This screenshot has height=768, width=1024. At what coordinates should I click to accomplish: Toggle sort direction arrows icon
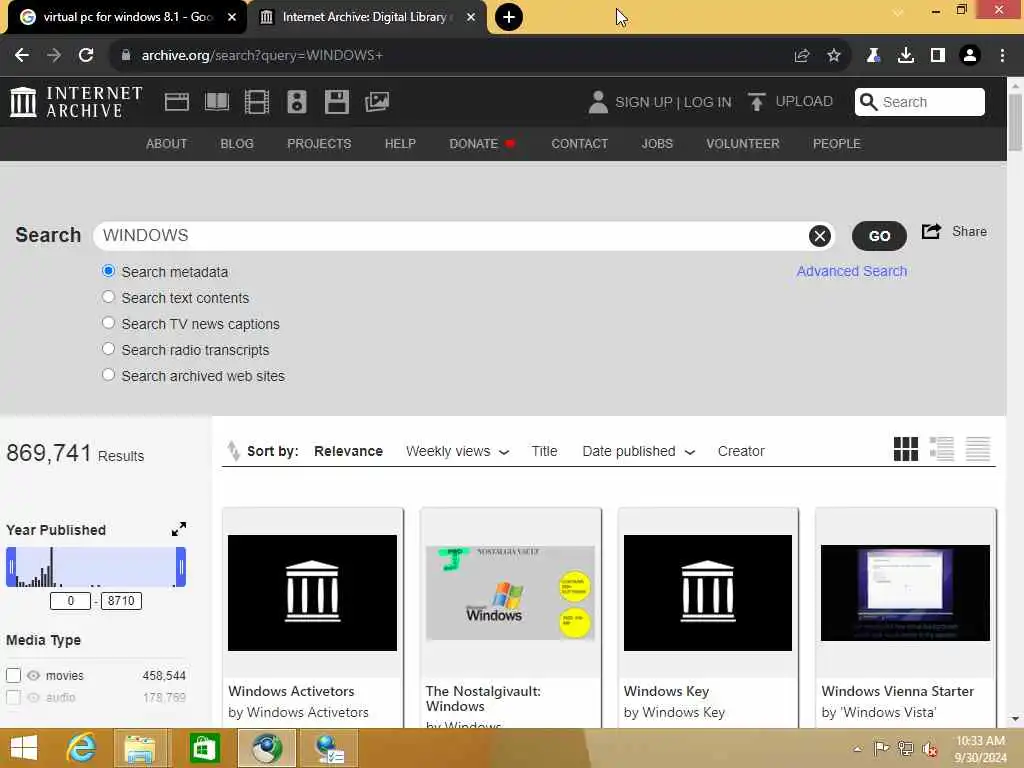tap(233, 451)
